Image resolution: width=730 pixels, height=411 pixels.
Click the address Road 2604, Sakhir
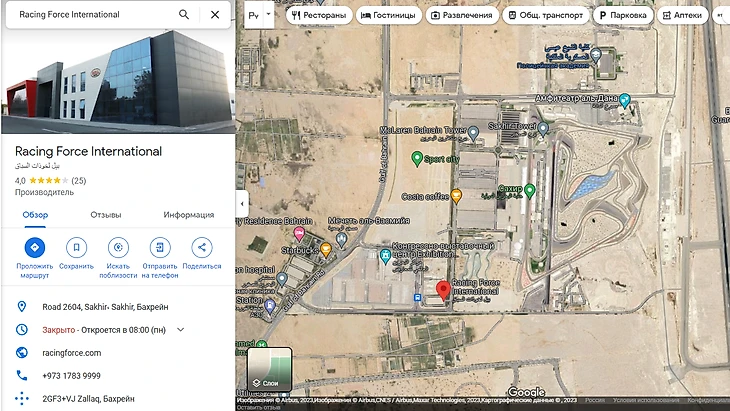tap(105, 307)
